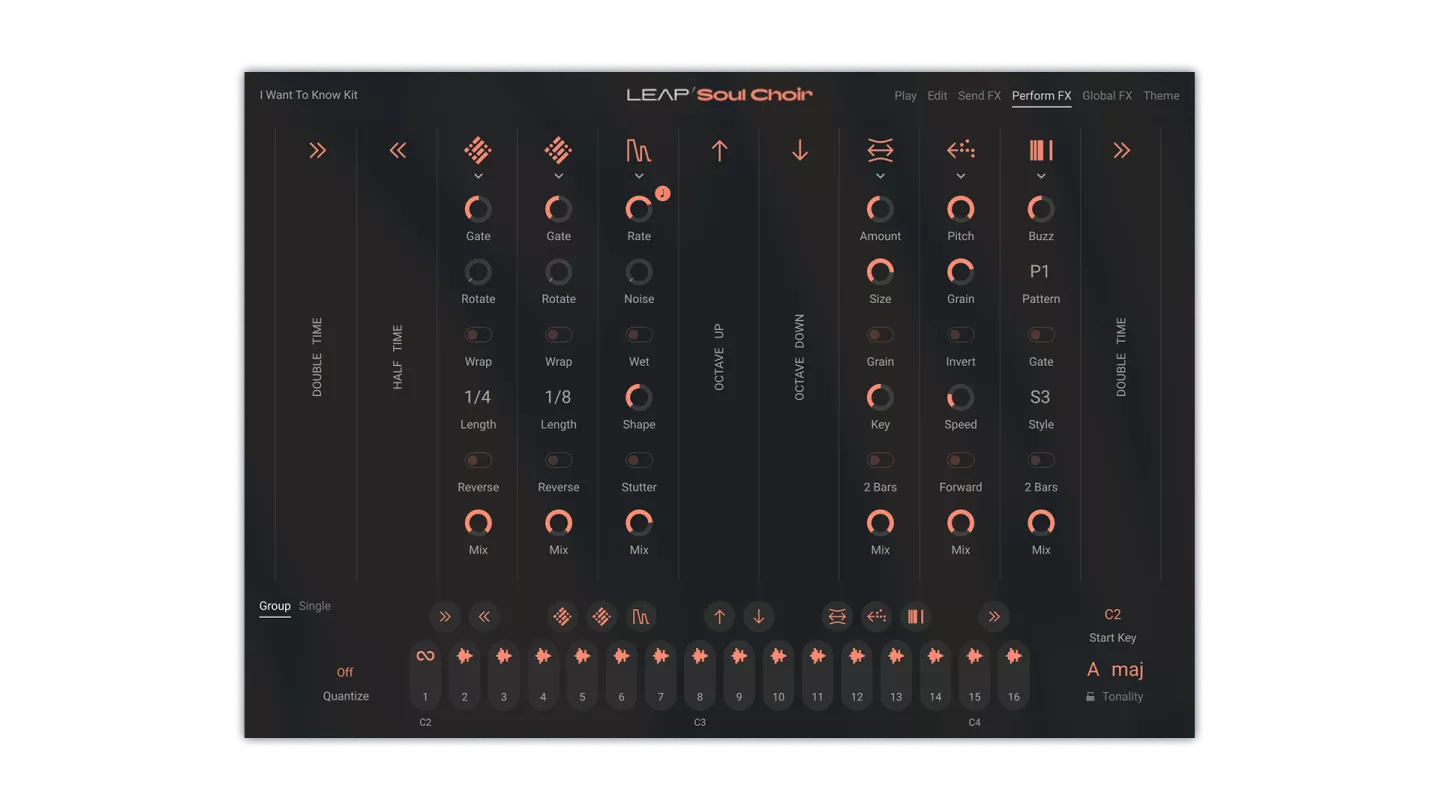
Task: Click the bars icon above the Buzz knob
Action: click(x=1041, y=150)
